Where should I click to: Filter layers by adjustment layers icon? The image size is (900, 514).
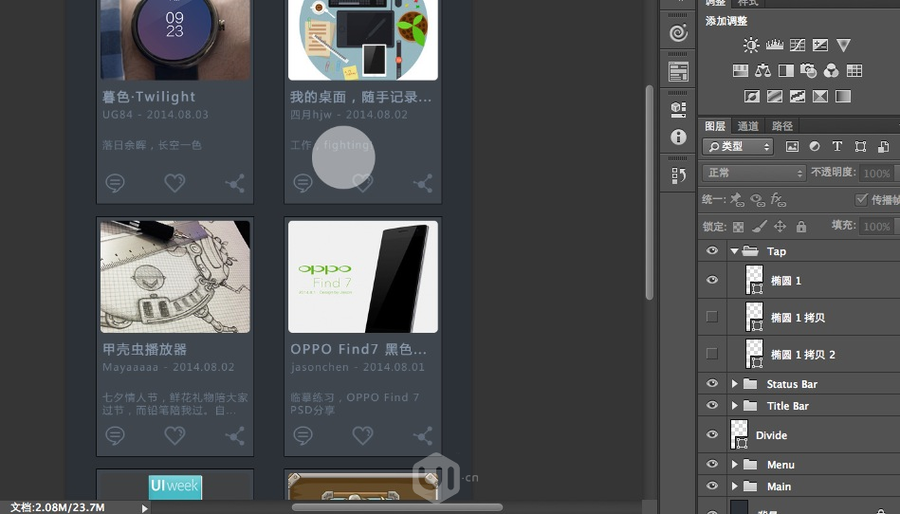tap(814, 147)
